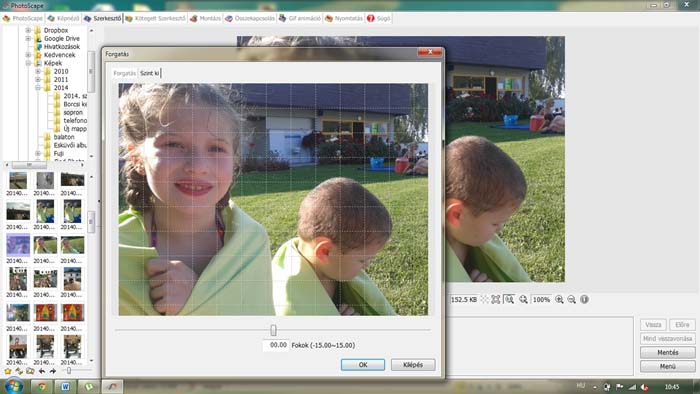700x394 pixels.
Task: Expand the 2010 folder node
Action: pyautogui.click(x=38, y=71)
